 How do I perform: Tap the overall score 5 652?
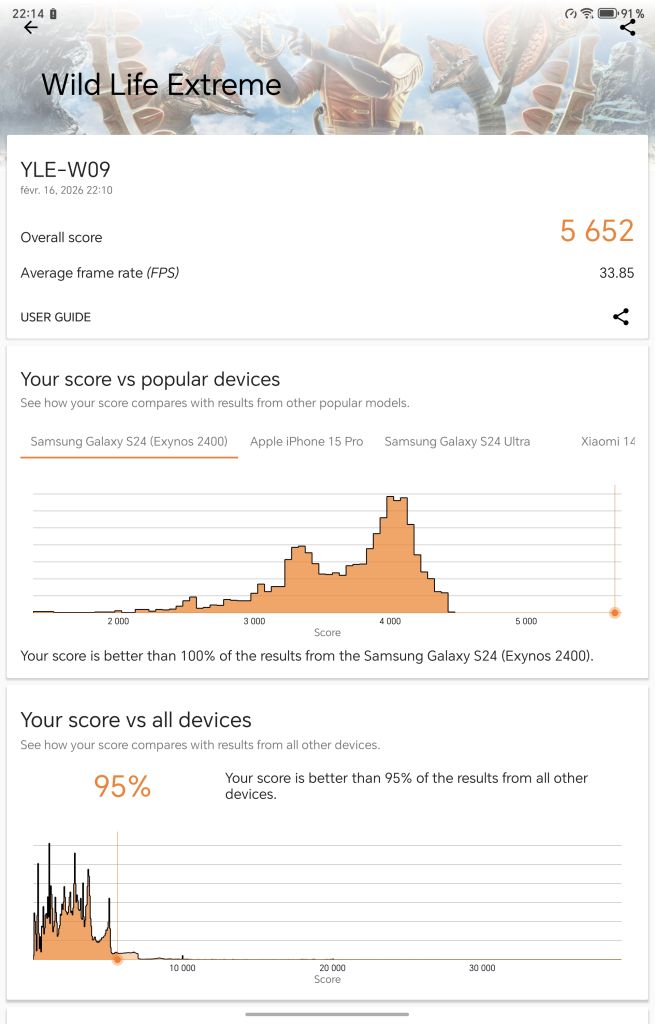click(597, 231)
